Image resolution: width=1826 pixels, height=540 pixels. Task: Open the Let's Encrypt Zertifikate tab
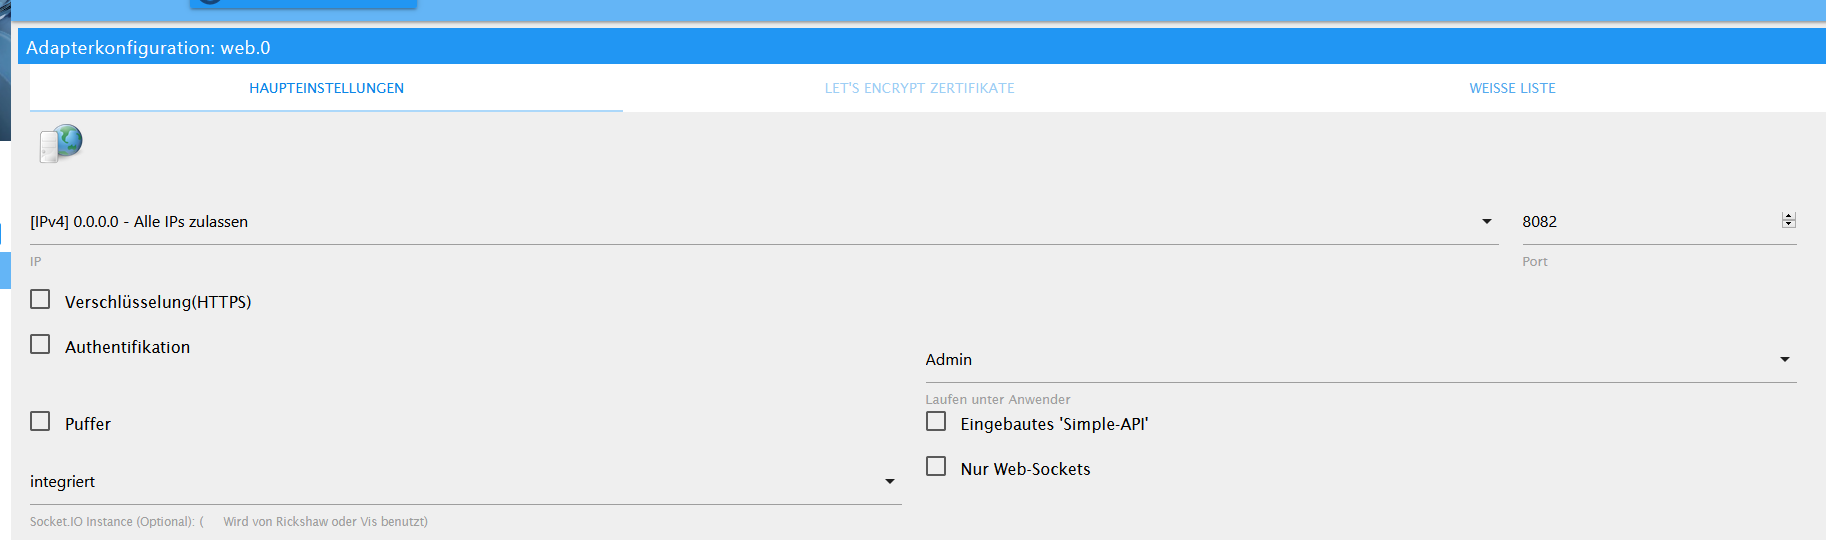(919, 88)
